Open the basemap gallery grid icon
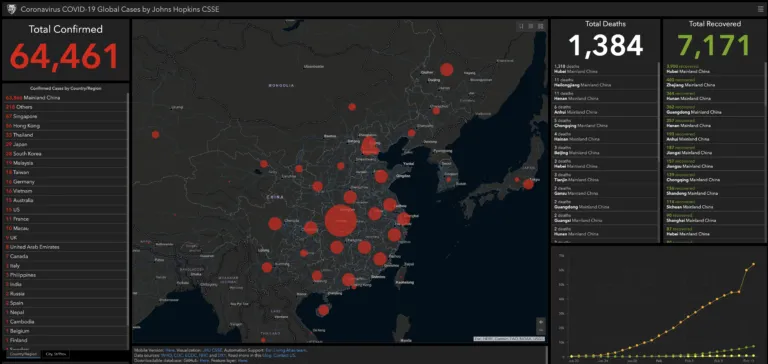The height and width of the screenshot is (364, 768). [x=540, y=26]
